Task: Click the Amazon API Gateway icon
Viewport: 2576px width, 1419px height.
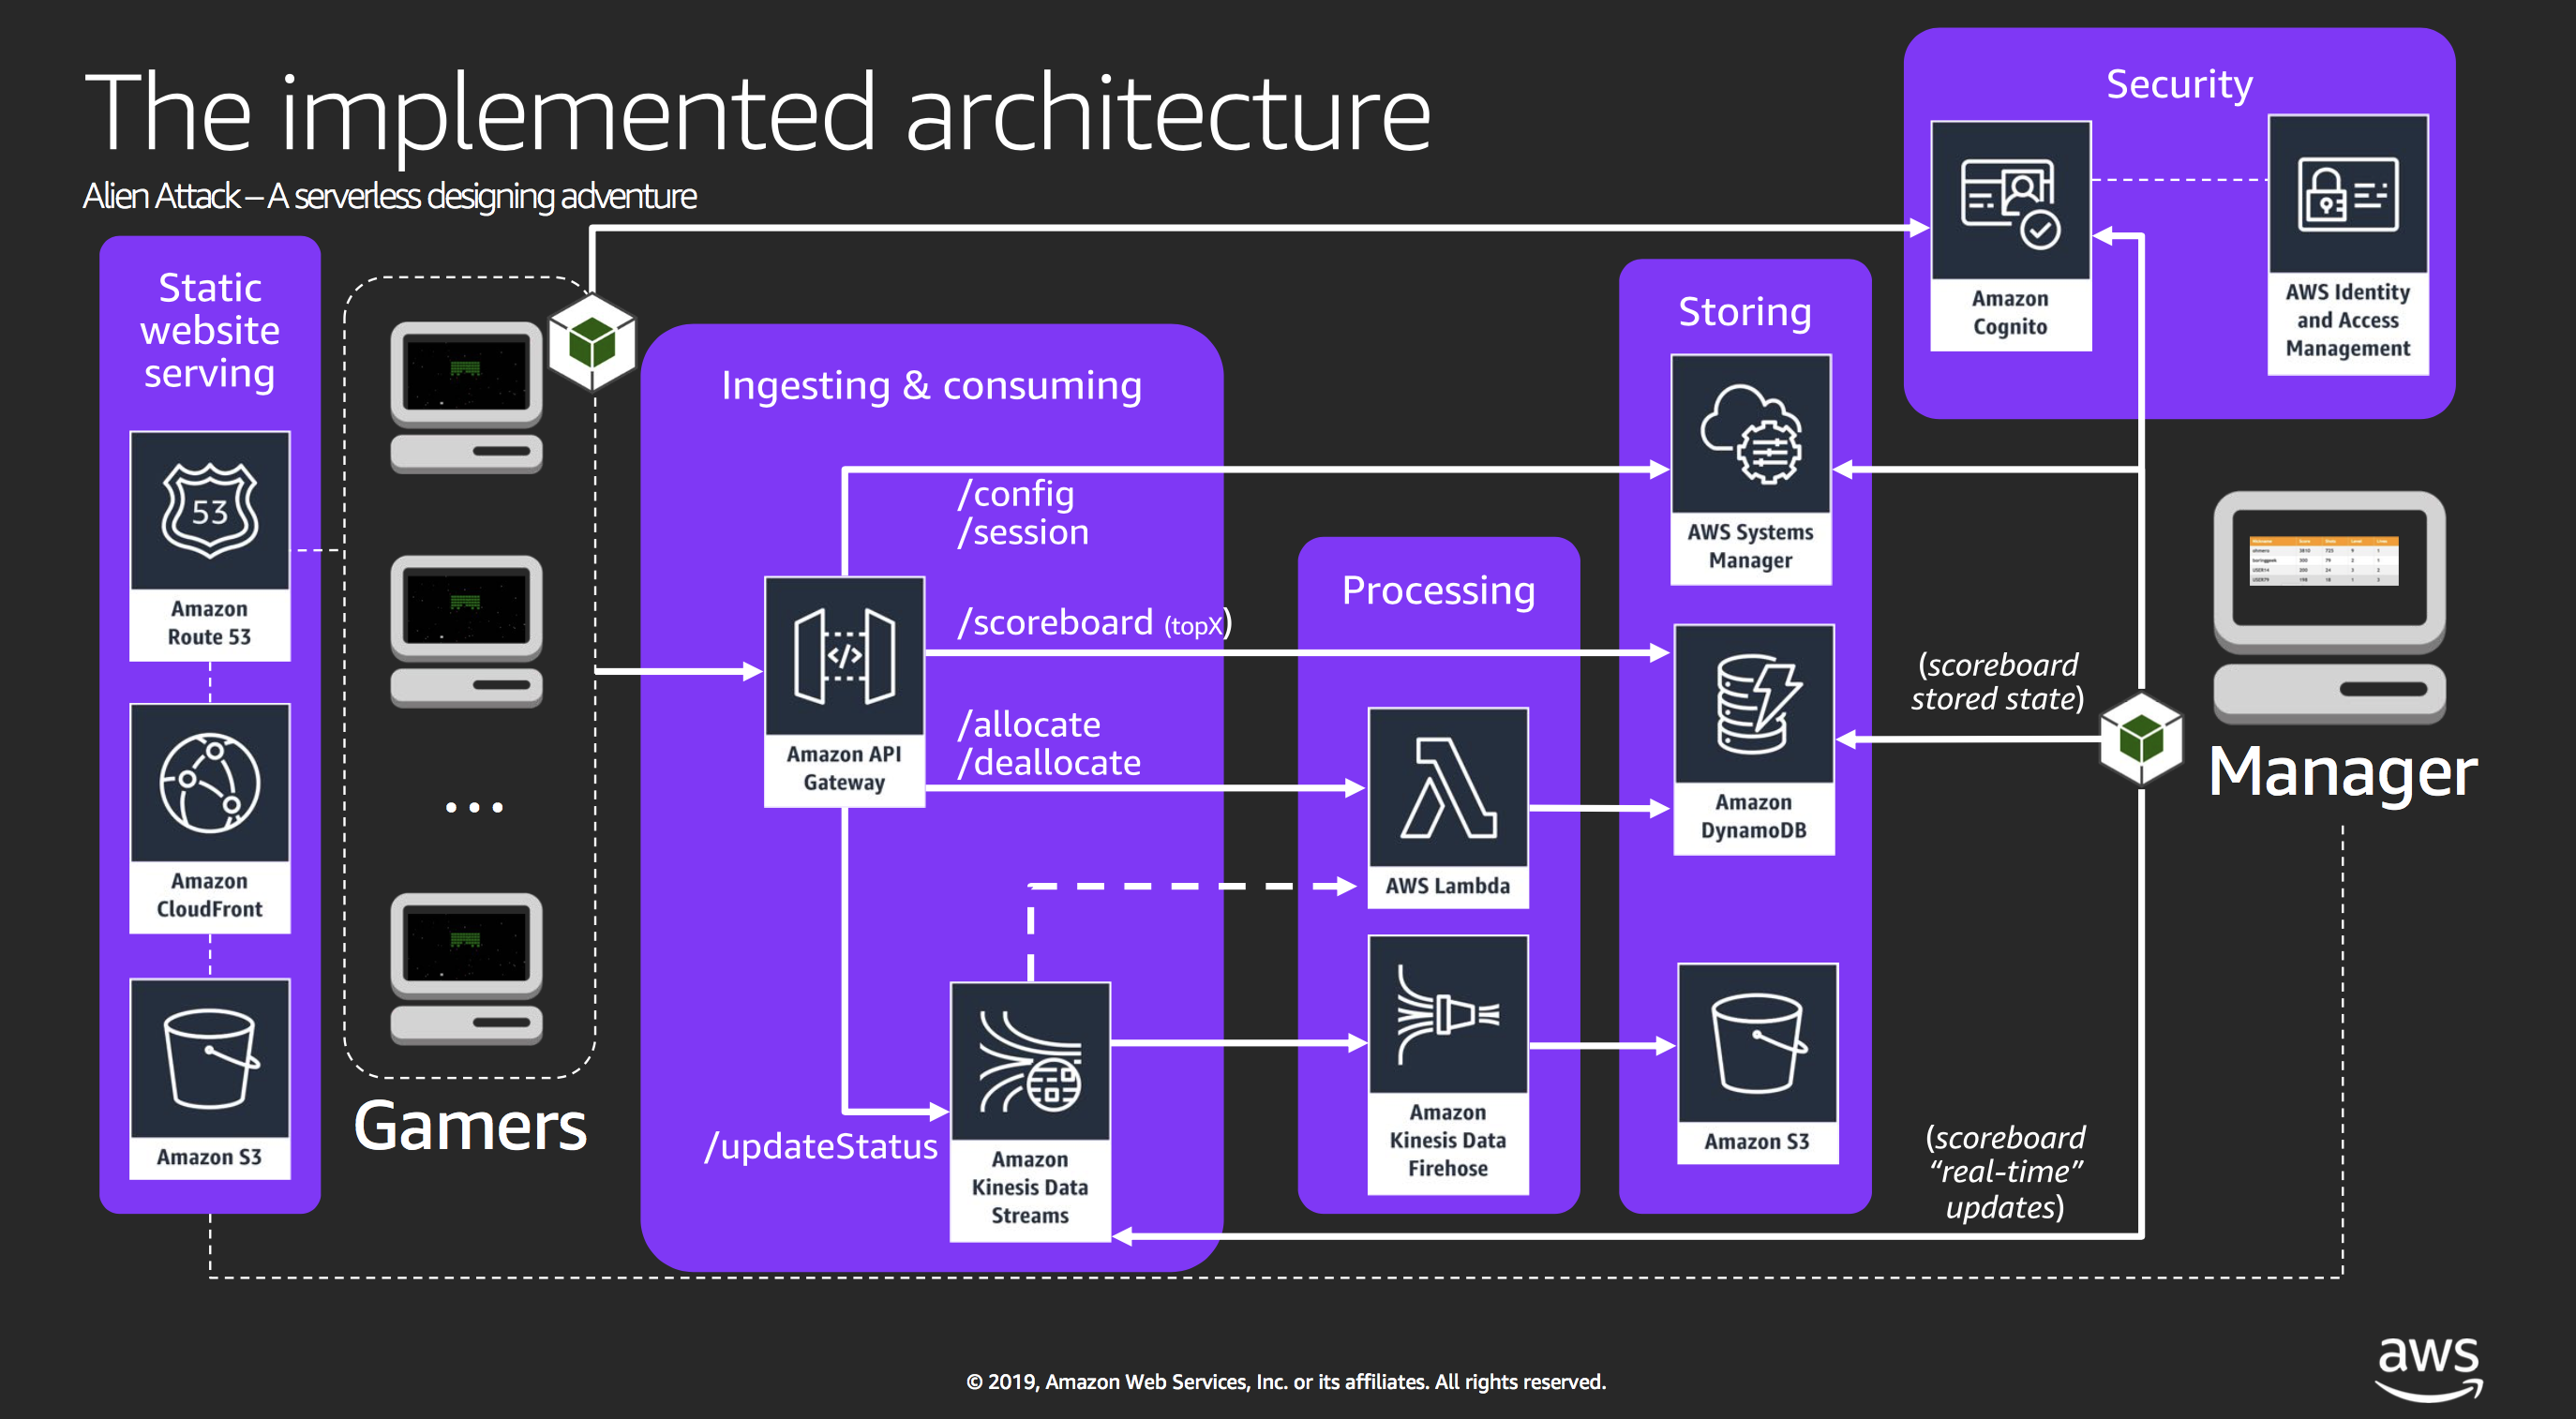Action: click(844, 656)
